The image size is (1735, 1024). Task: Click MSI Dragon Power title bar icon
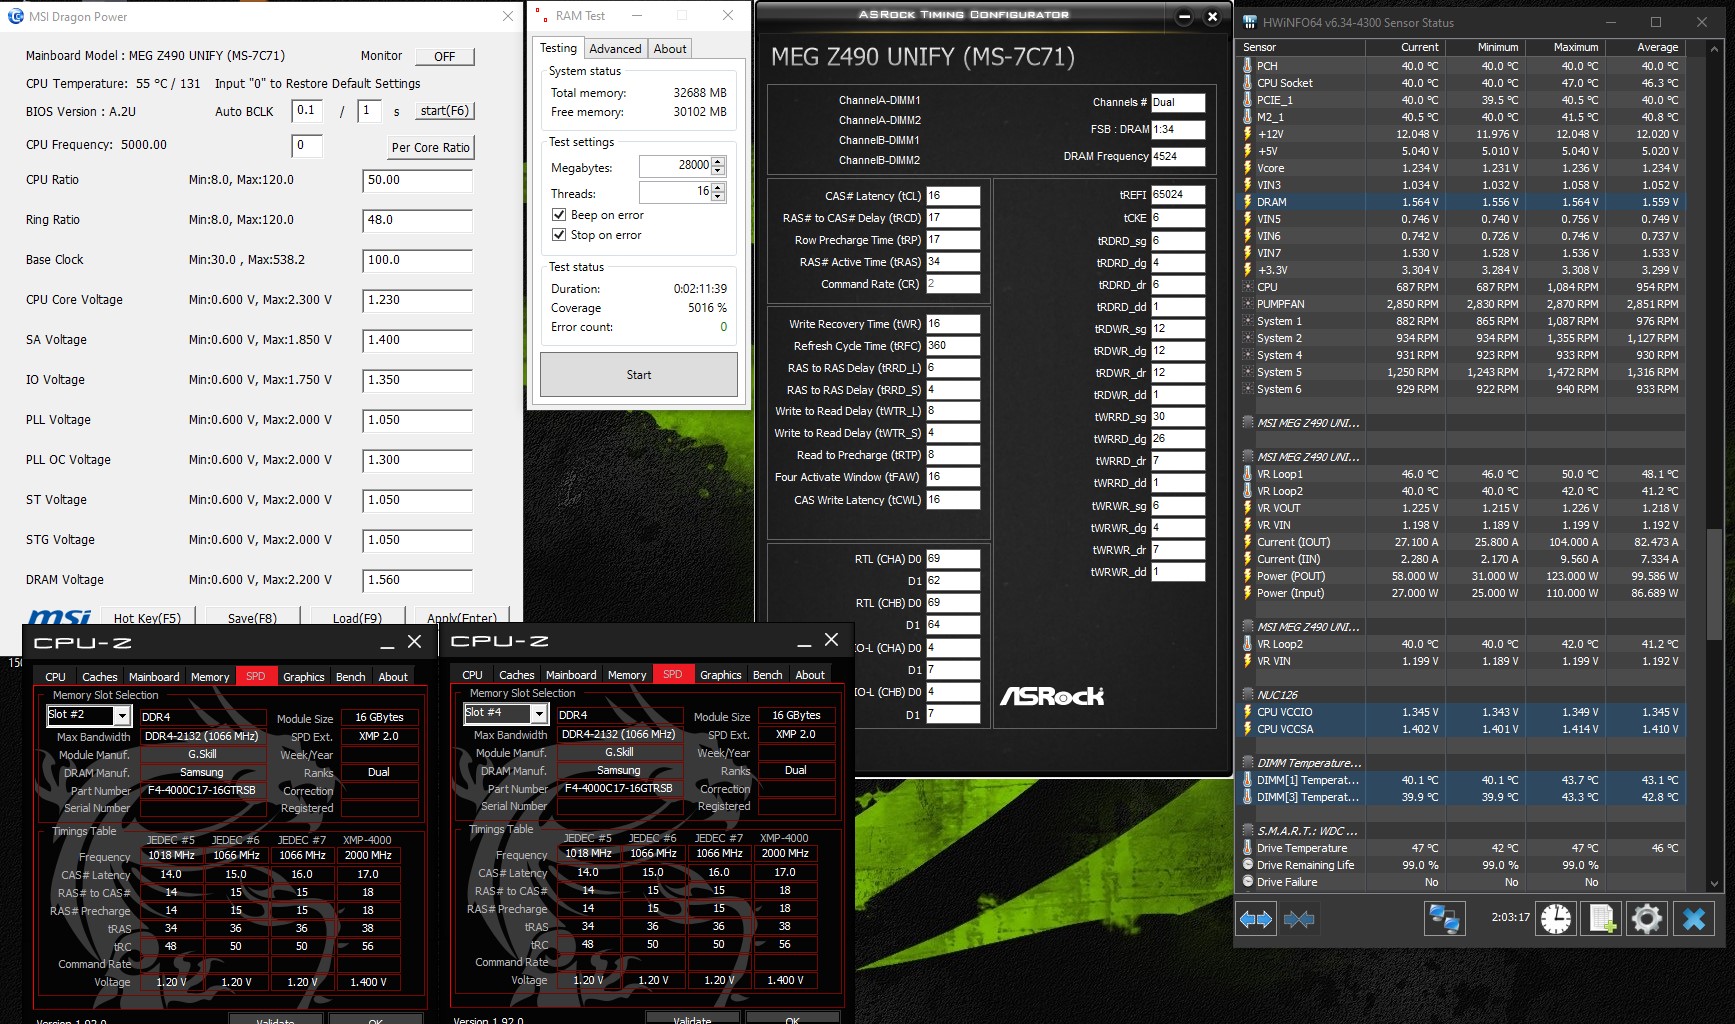[15, 16]
